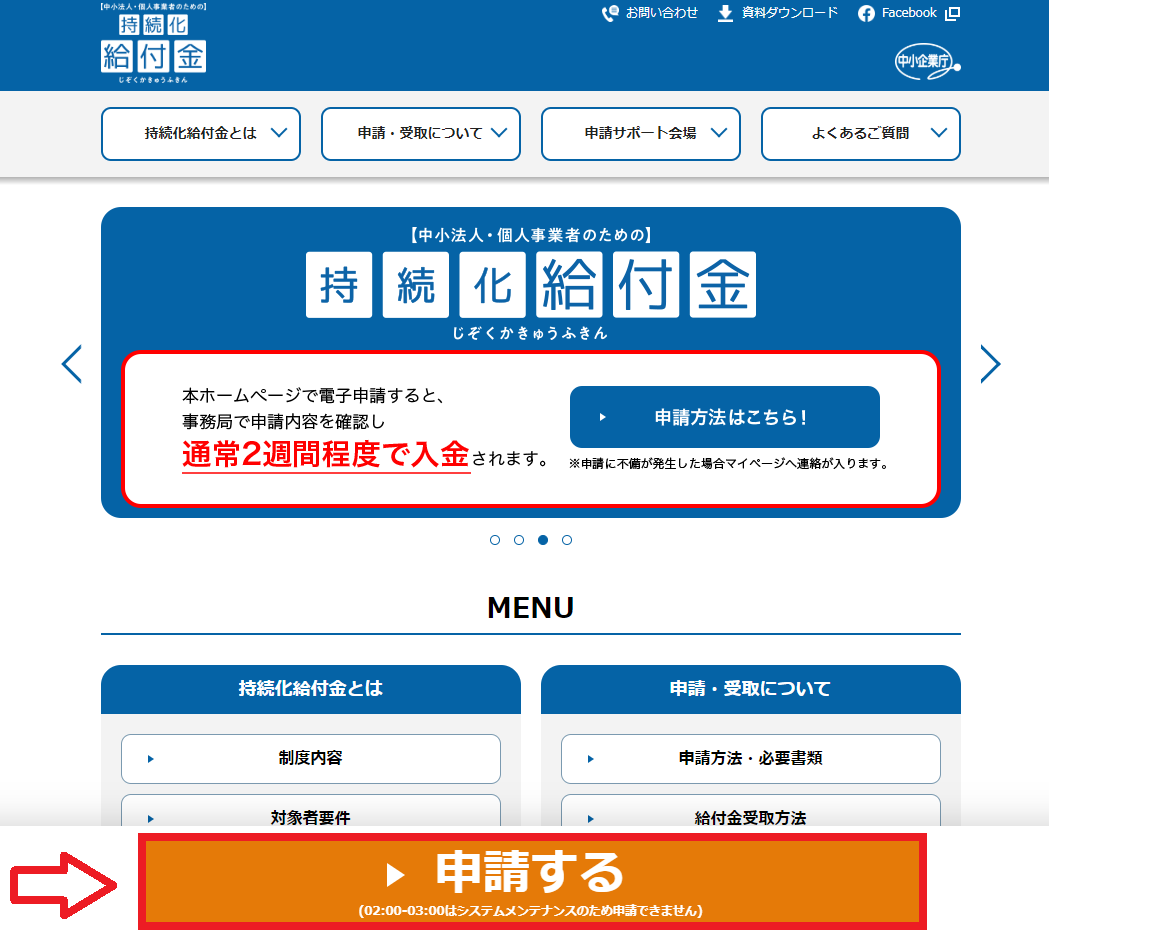
Task: Click the orange 申請する button
Action: (x=533, y=881)
